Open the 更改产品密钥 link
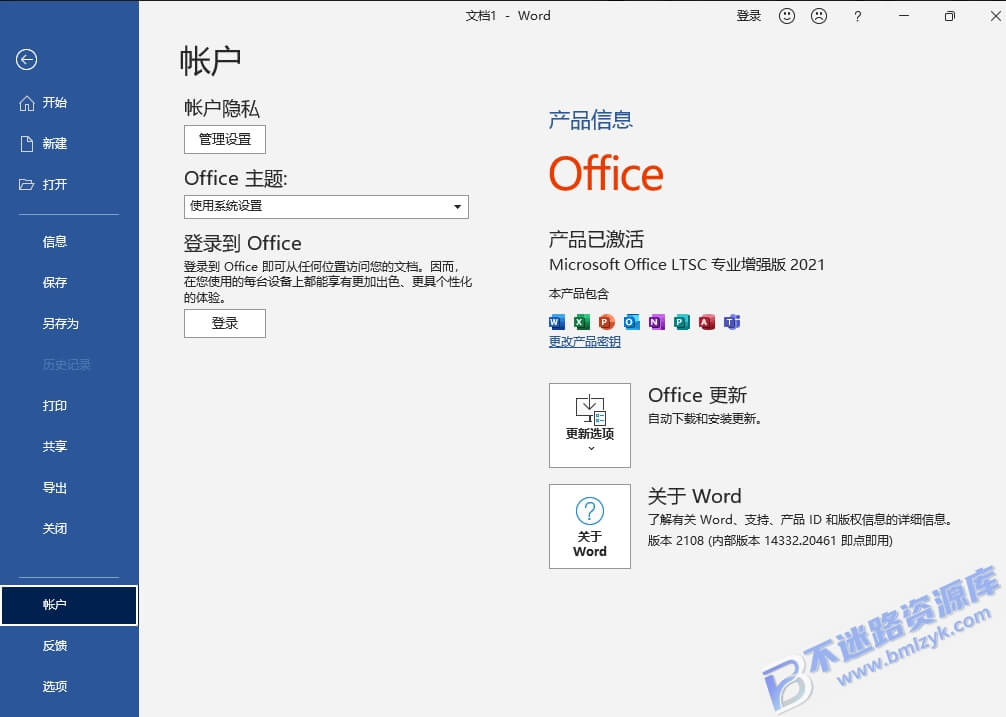Screen dimensions: 1006x717 [584, 342]
